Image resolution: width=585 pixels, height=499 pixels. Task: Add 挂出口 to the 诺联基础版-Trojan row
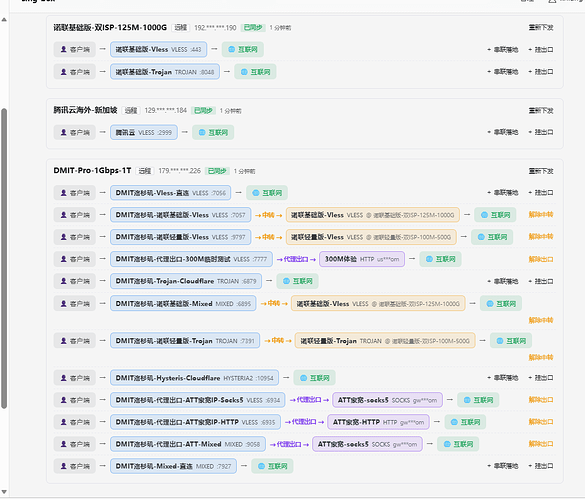541,72
